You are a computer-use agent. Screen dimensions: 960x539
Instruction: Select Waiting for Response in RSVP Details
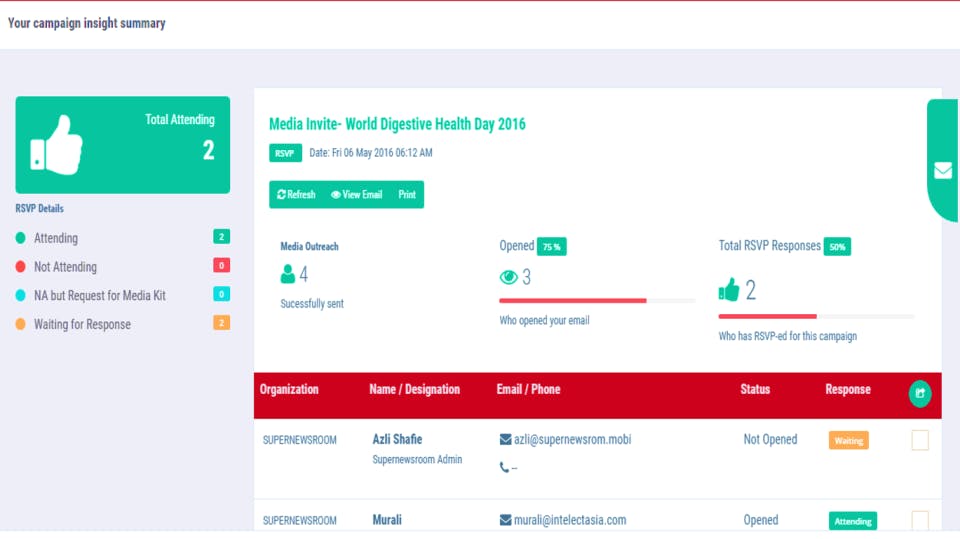[x=83, y=325]
